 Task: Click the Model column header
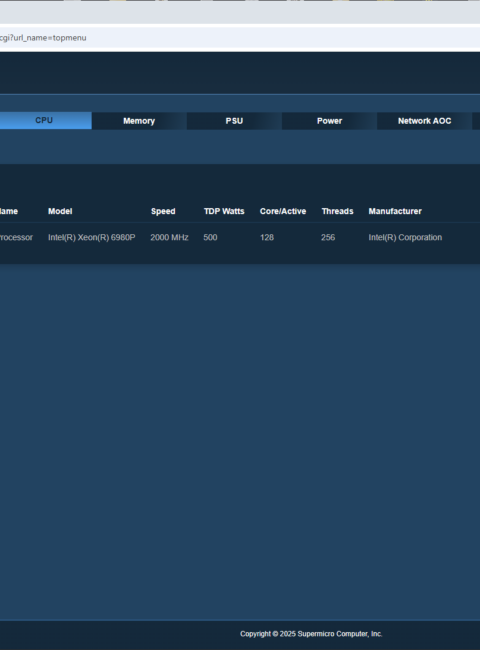(x=60, y=211)
